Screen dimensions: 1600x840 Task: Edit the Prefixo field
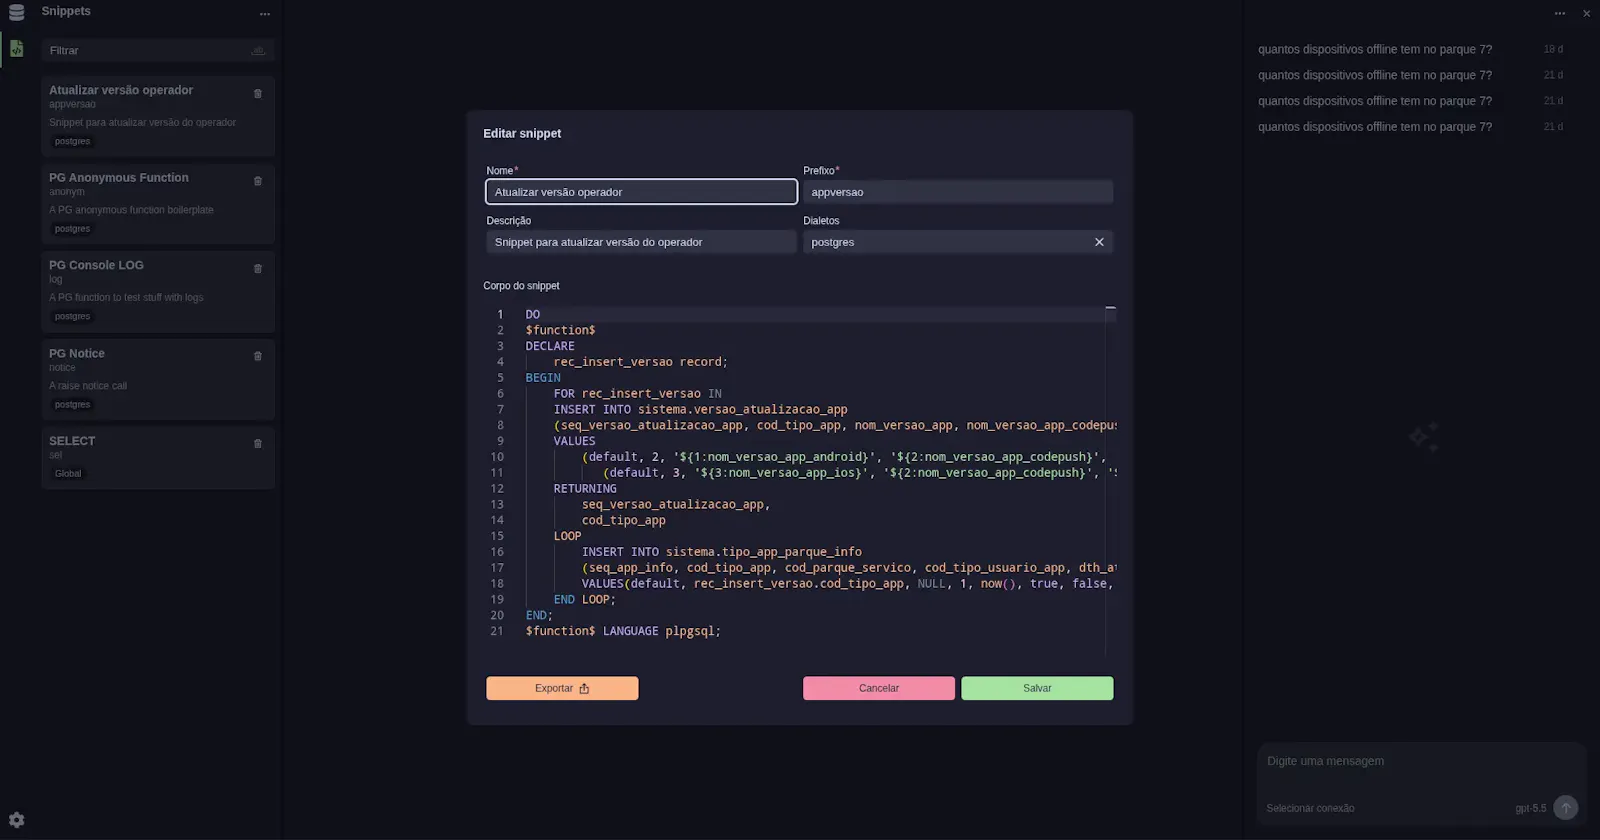[958, 192]
